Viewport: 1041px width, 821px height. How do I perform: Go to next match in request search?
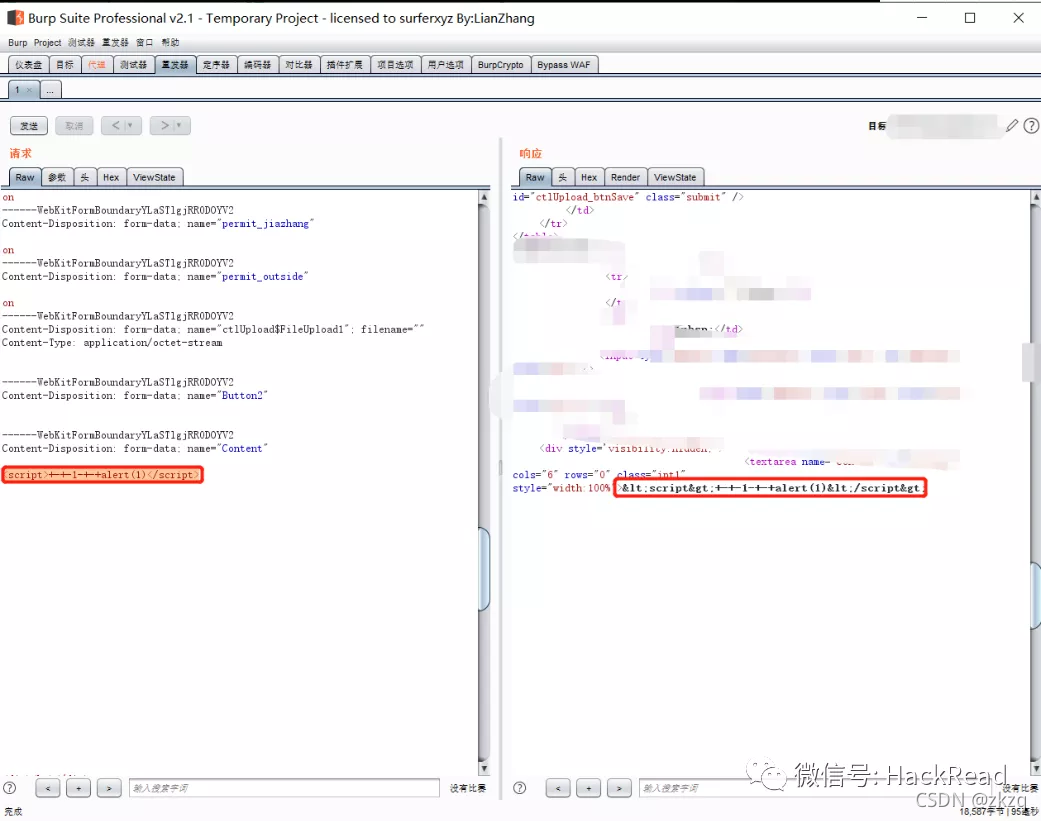[109, 788]
